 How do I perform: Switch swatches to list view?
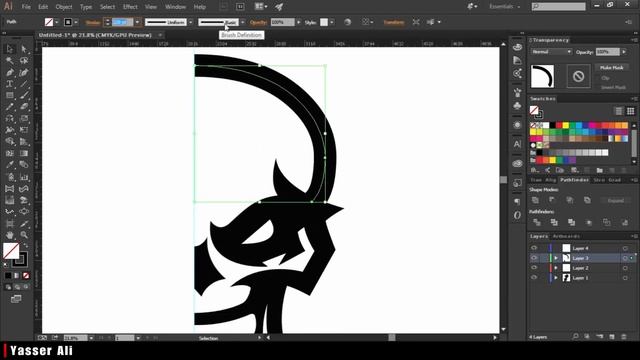click(619, 111)
